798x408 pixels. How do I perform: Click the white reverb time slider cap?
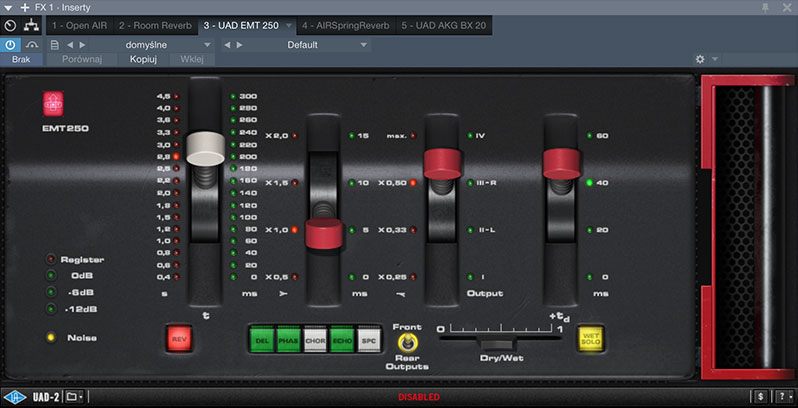tap(206, 149)
